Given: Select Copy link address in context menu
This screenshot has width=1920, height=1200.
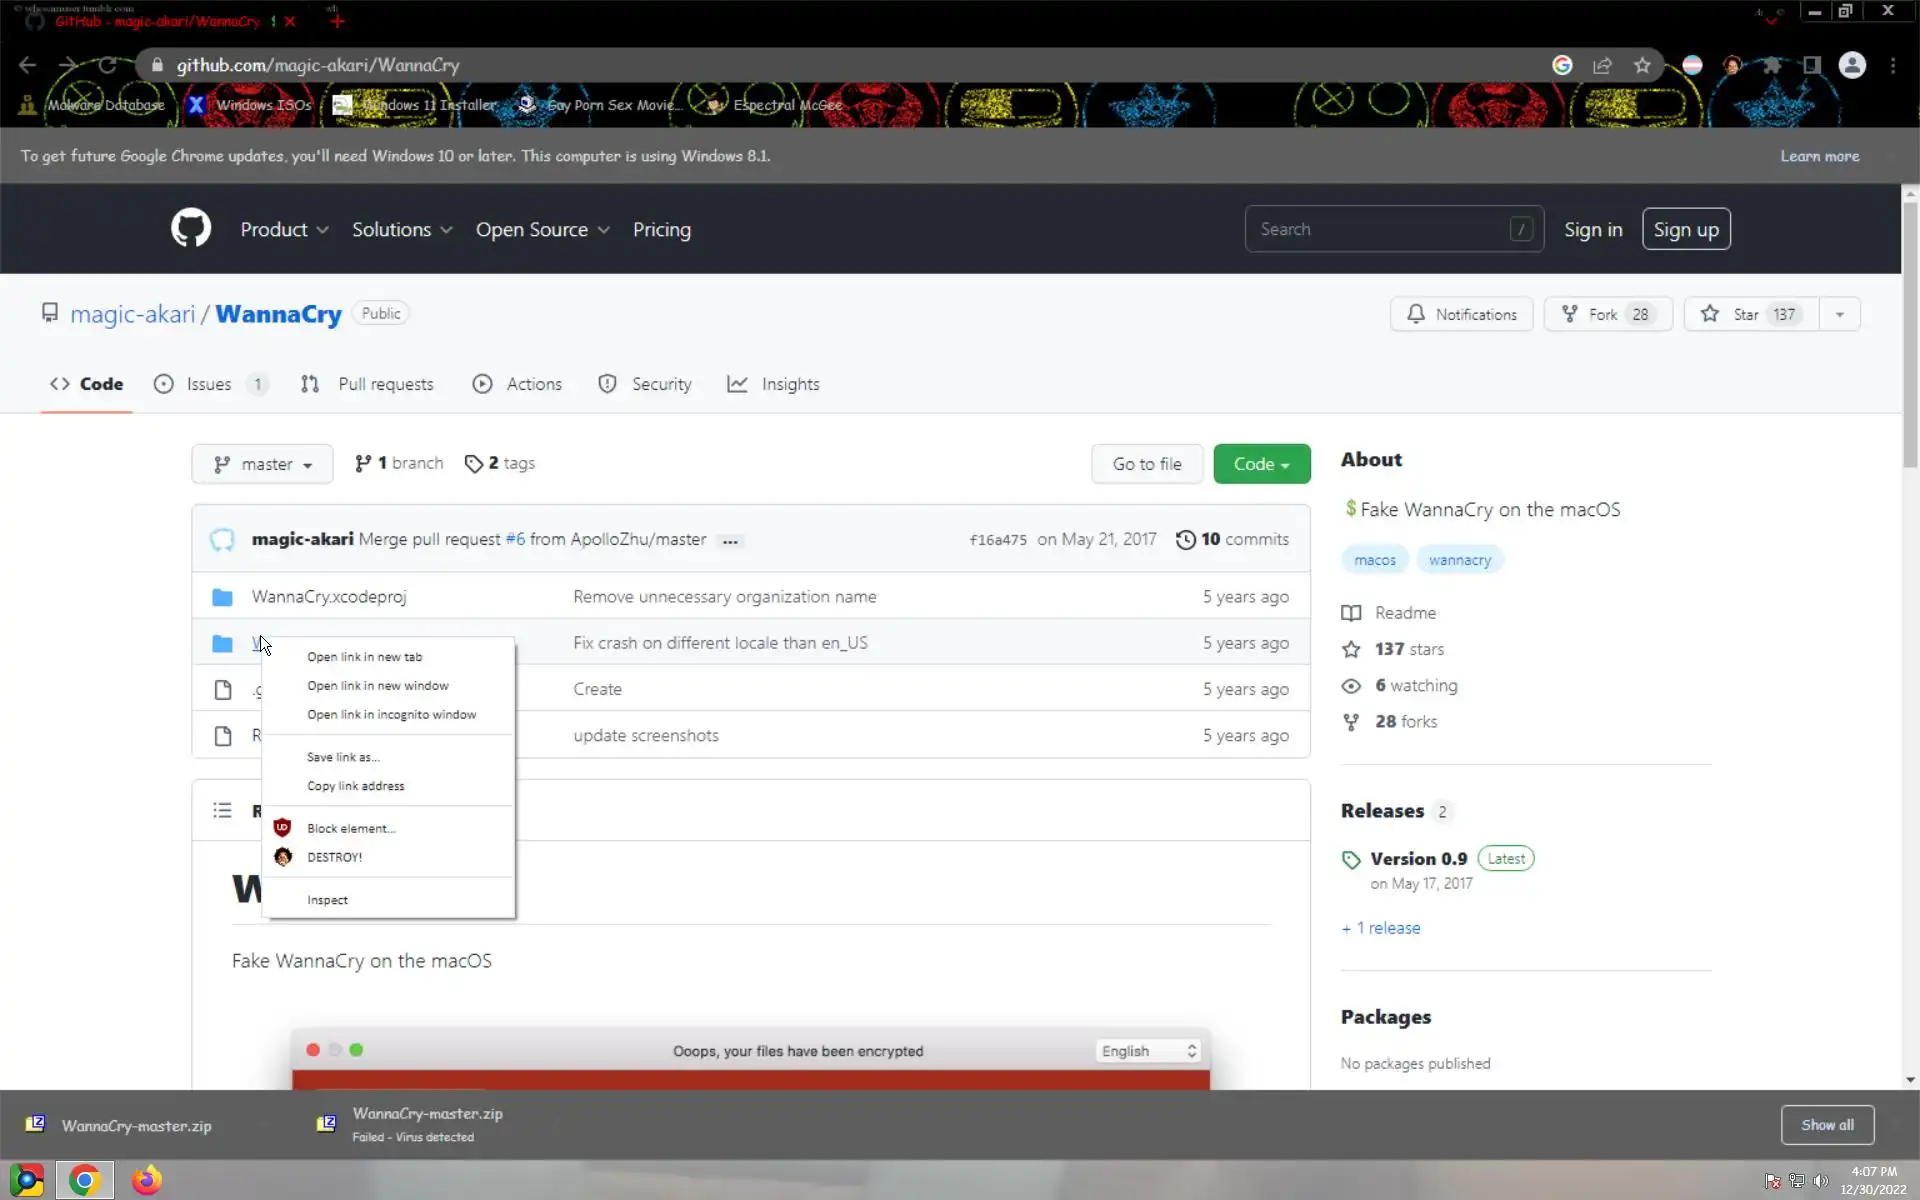Looking at the screenshot, I should click(x=355, y=786).
